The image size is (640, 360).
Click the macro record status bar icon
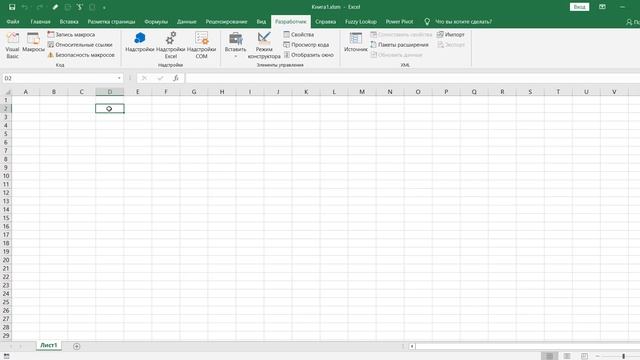coord(7,356)
